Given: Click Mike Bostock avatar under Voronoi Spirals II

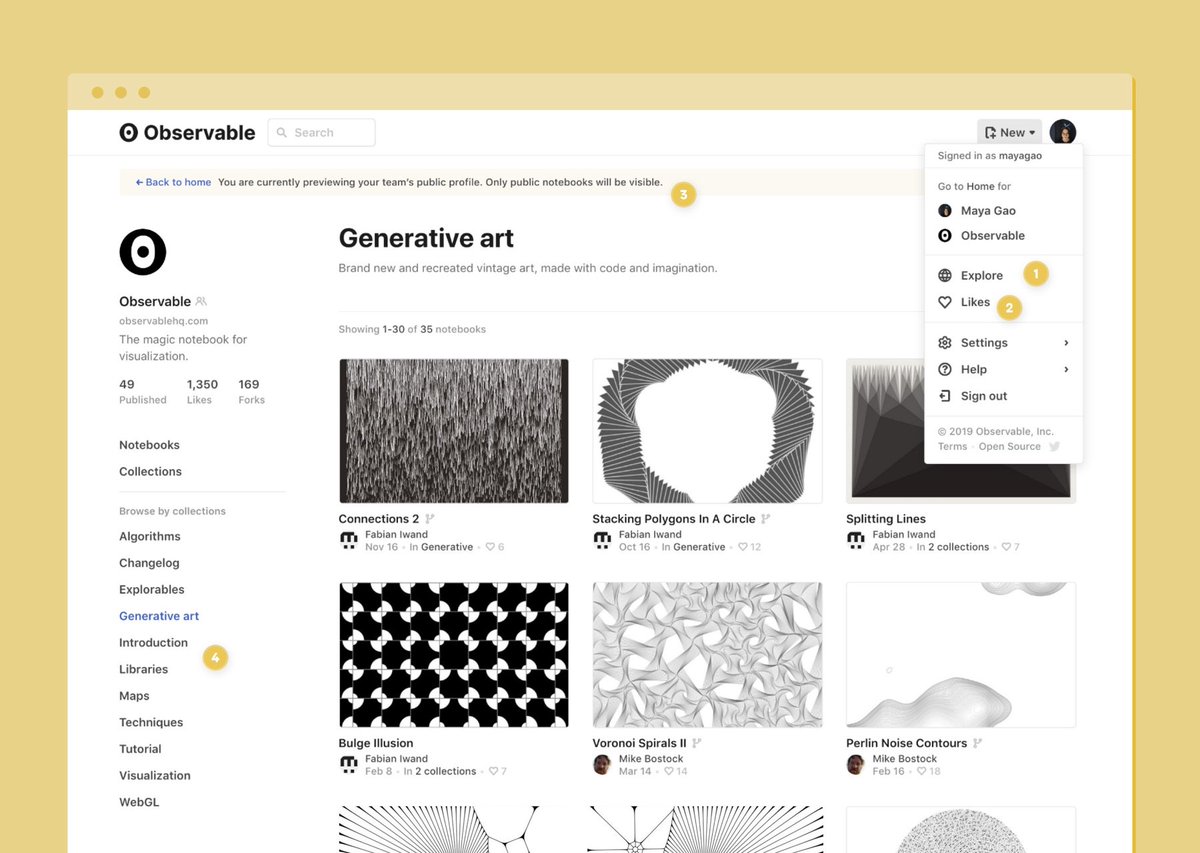Looking at the screenshot, I should (x=602, y=764).
